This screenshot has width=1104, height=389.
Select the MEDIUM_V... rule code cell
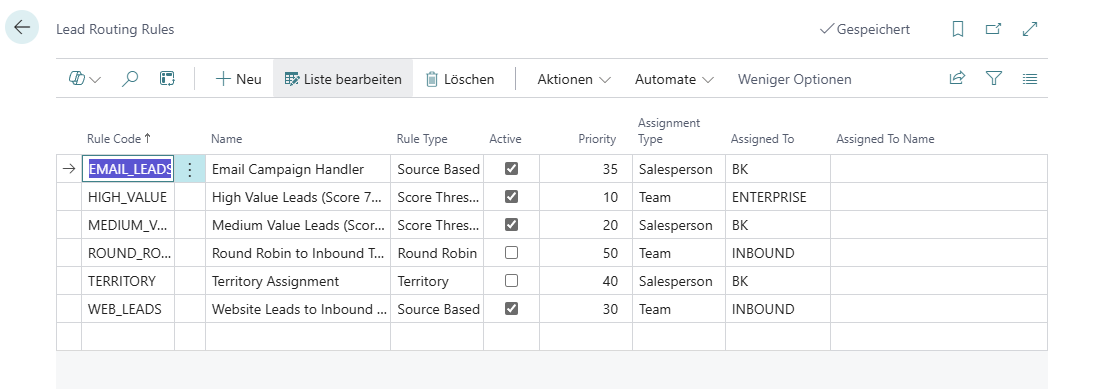(x=127, y=225)
